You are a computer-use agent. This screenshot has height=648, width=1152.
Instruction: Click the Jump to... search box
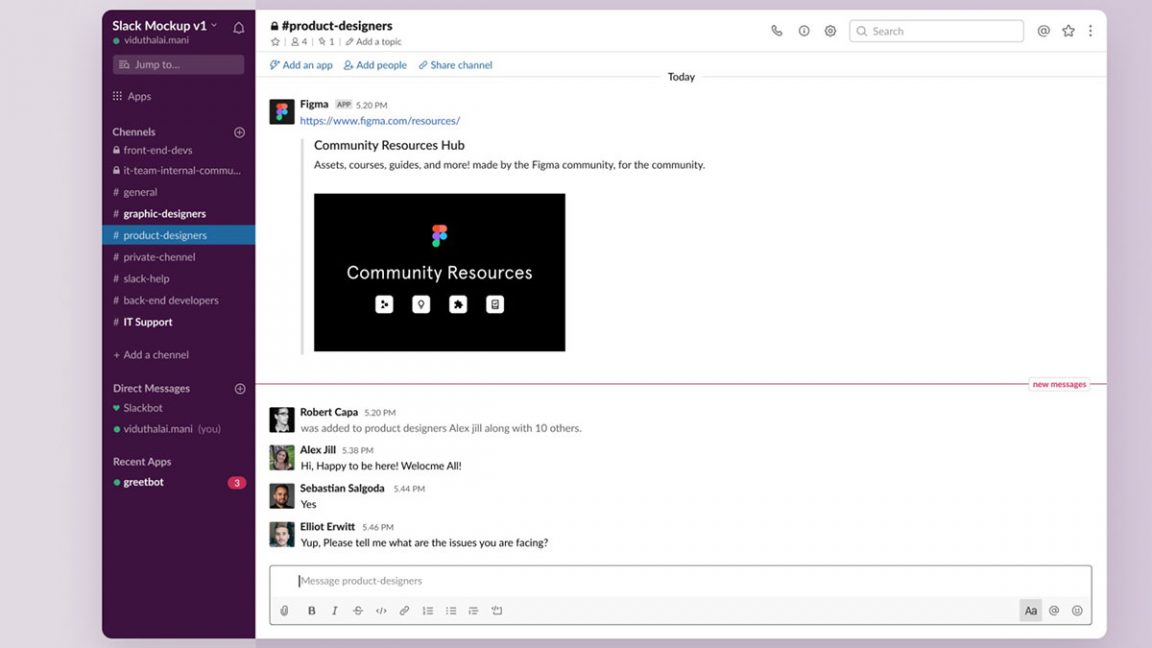point(179,65)
